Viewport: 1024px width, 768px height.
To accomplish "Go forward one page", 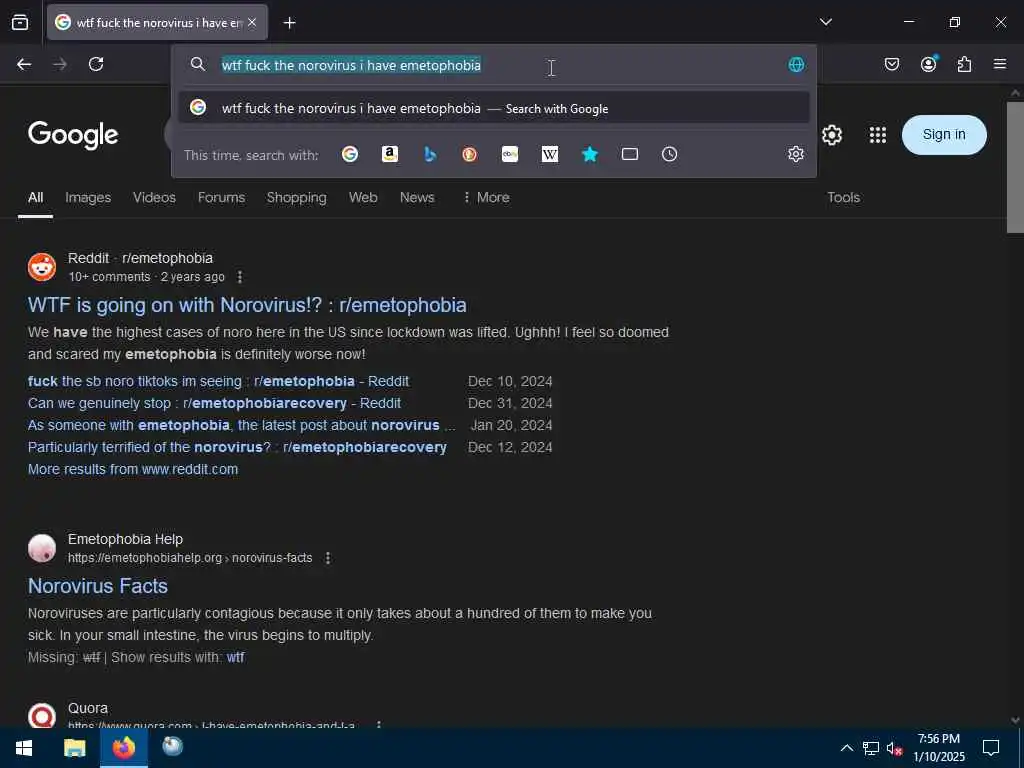I will (60, 64).
